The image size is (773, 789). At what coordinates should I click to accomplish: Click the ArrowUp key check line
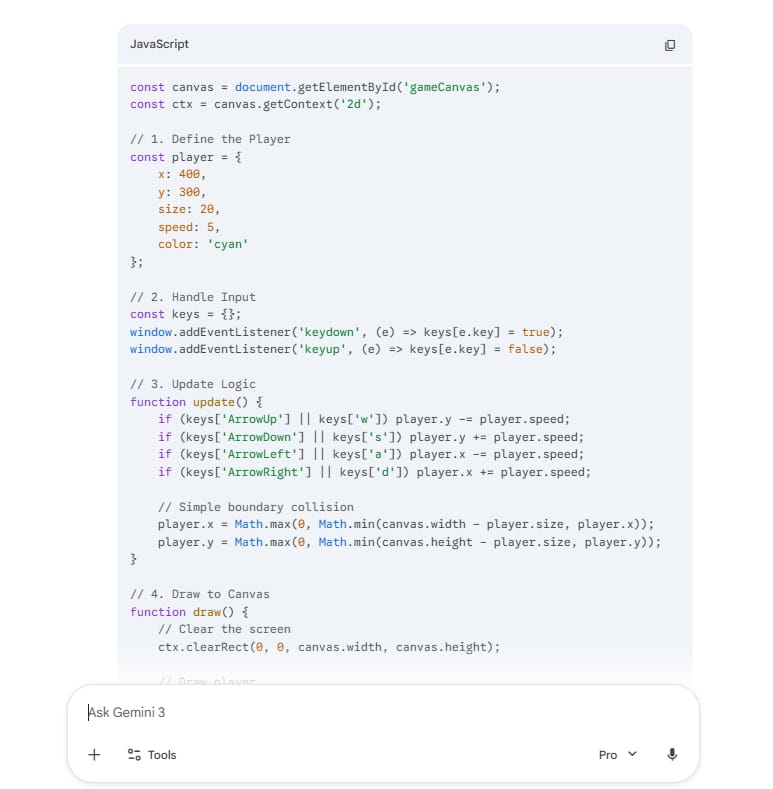pos(364,420)
